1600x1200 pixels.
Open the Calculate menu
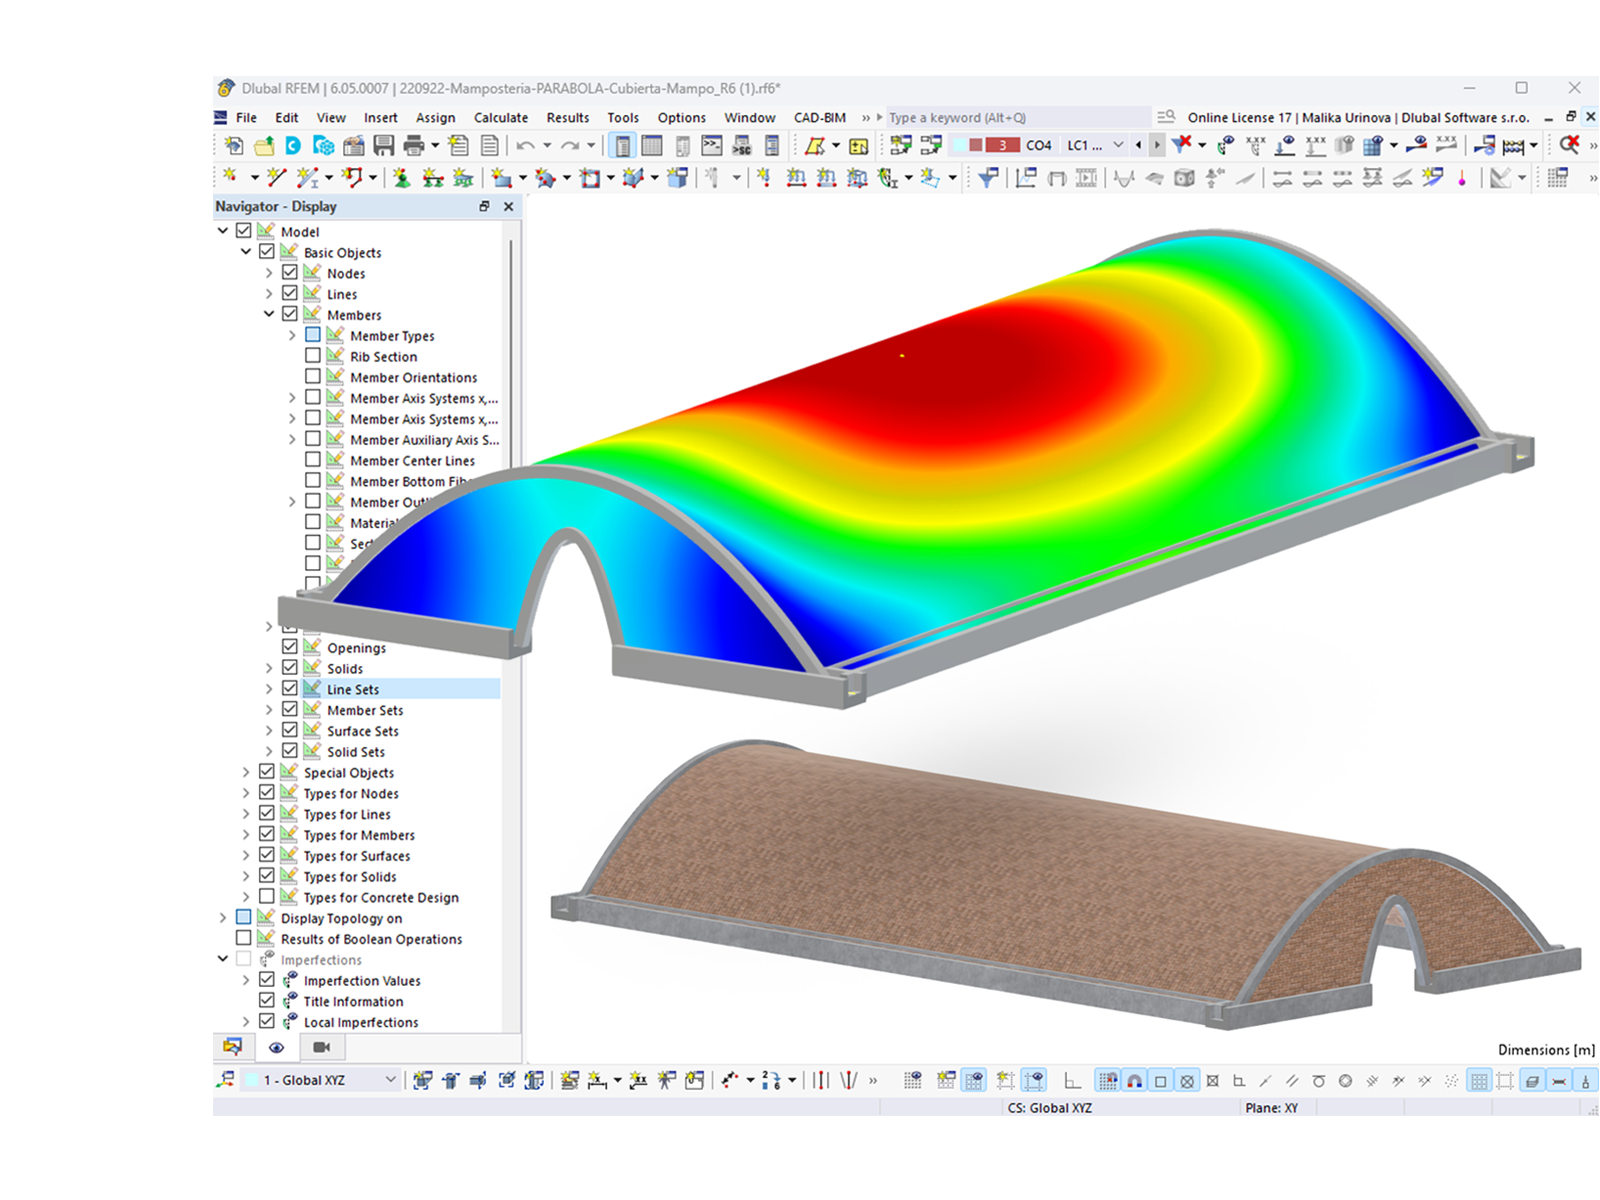pyautogui.click(x=501, y=117)
